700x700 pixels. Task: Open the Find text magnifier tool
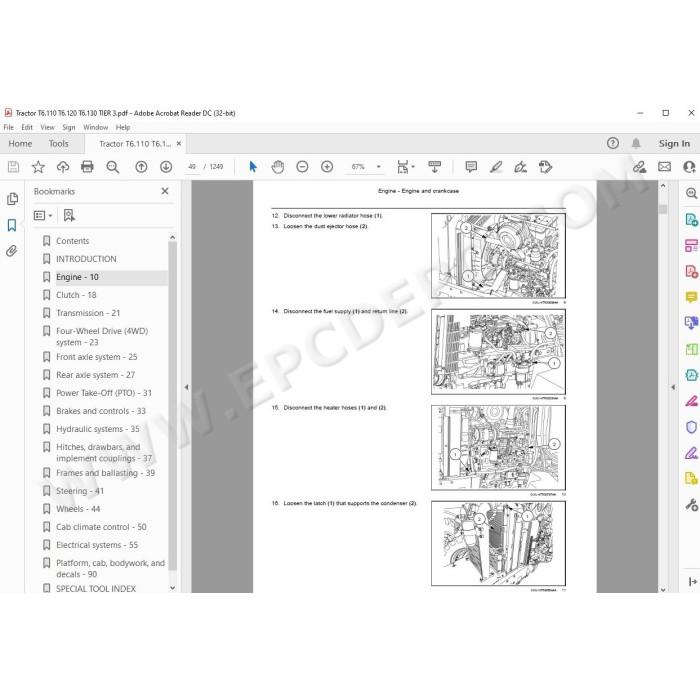(112, 167)
